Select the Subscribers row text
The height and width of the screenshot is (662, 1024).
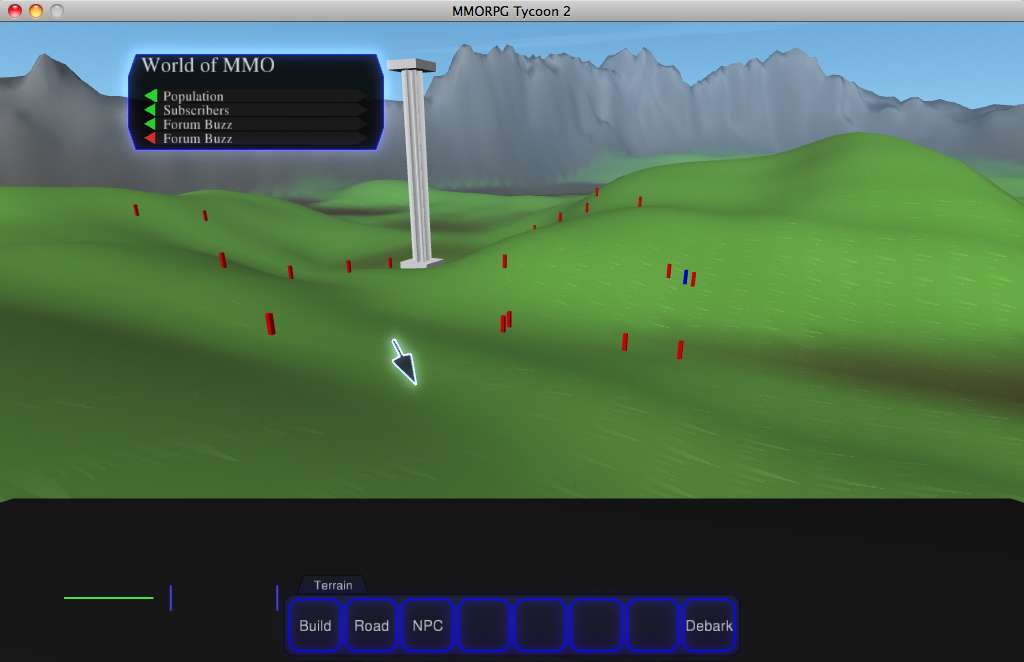point(196,110)
